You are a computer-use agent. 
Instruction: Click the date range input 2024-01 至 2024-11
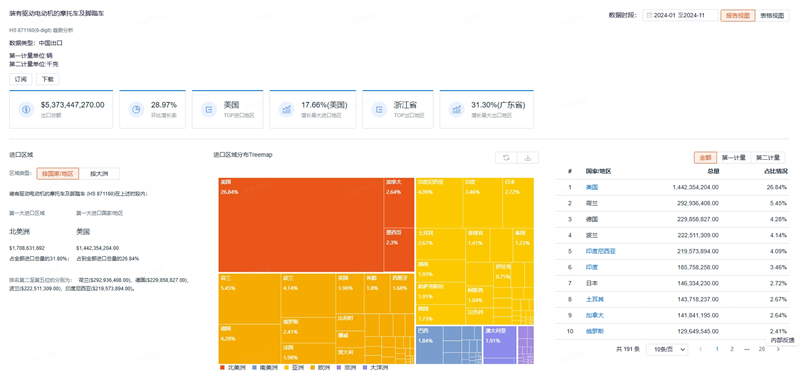point(680,15)
